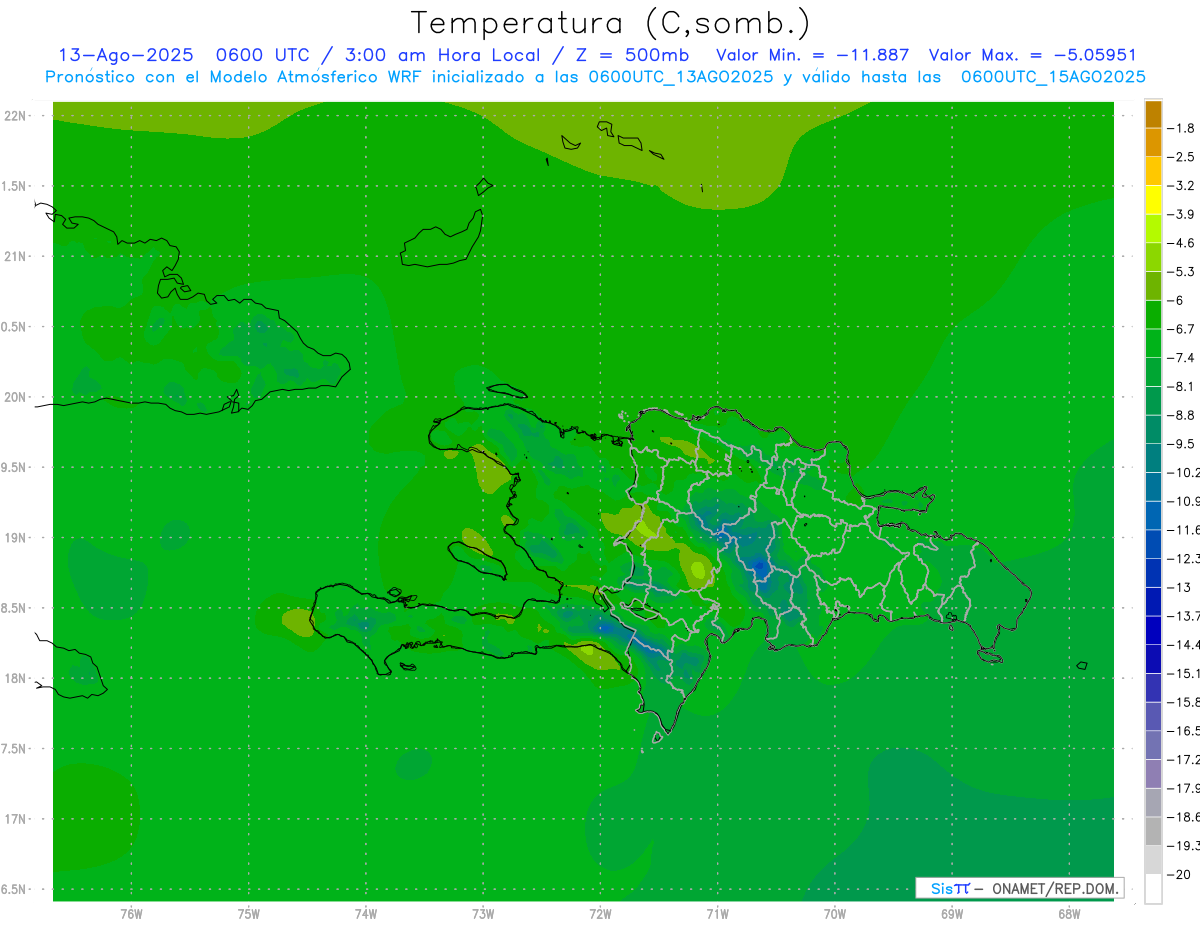This screenshot has height=927, width=1200.
Task: Click color bar value "-8.8"
Action: click(x=1183, y=415)
